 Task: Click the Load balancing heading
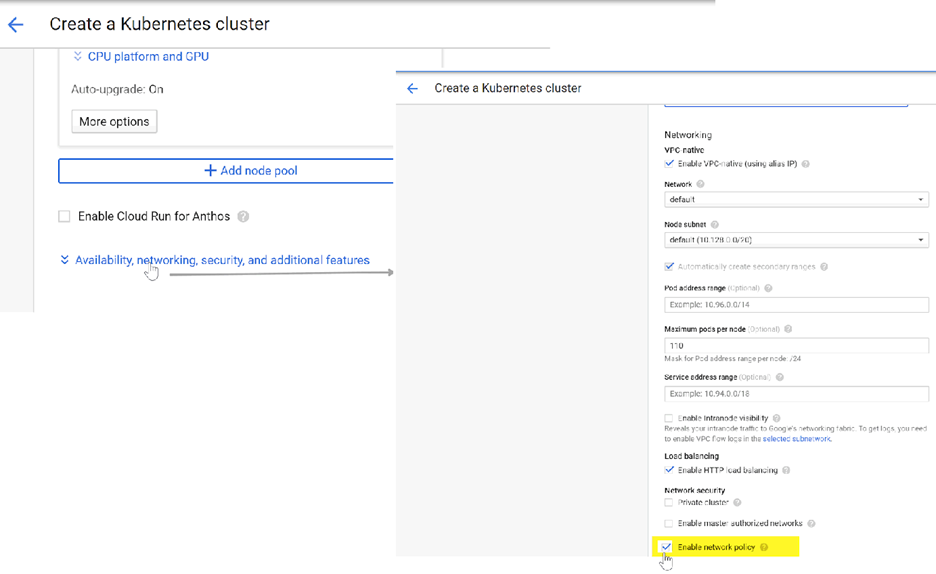[691, 456]
